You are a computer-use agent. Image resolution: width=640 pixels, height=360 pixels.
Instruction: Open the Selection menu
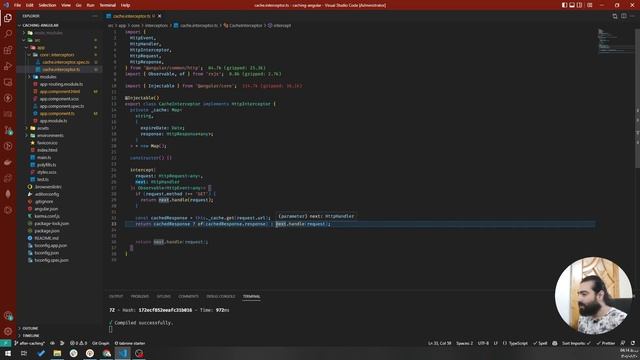click(x=47, y=5)
